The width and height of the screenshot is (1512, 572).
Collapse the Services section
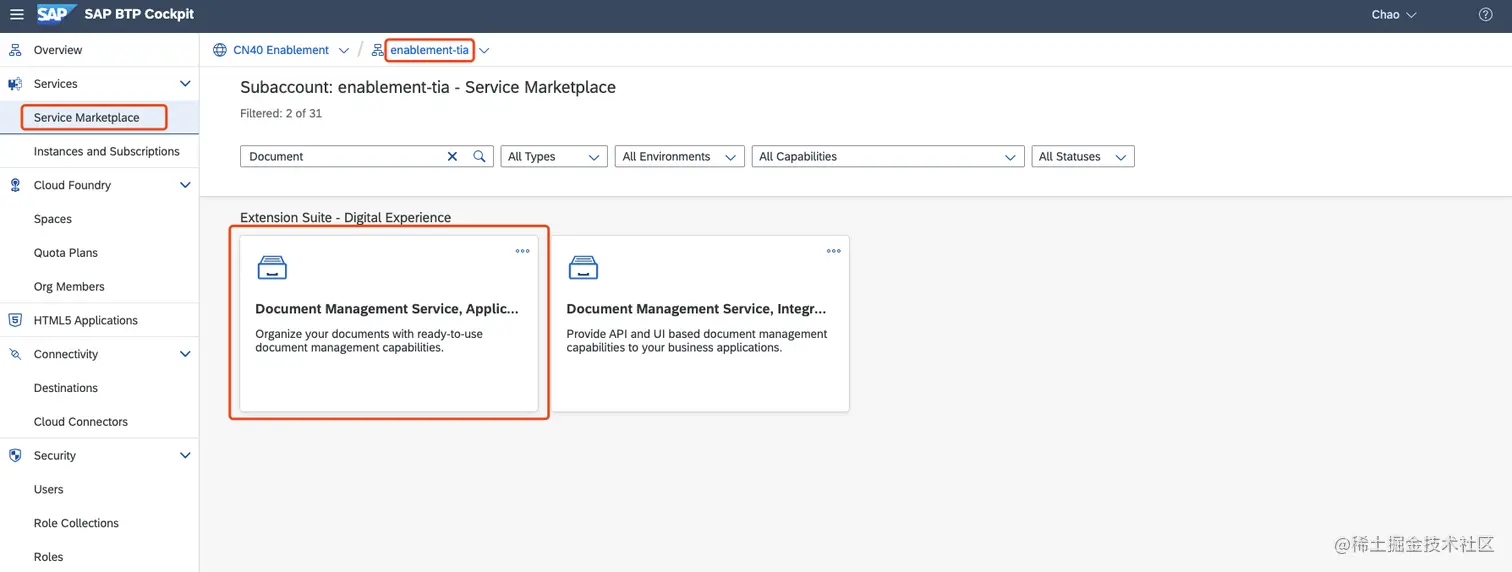(x=185, y=84)
